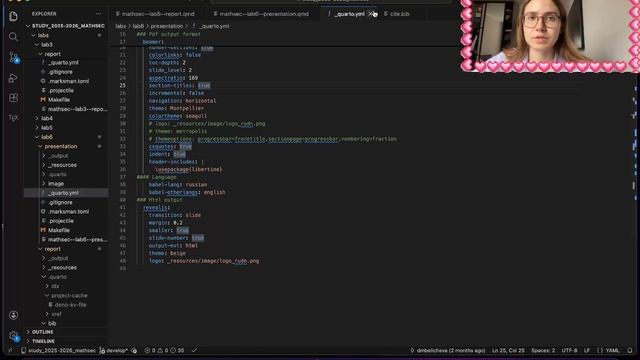Click _quarto.yml in the breadcrumb path

215,26
